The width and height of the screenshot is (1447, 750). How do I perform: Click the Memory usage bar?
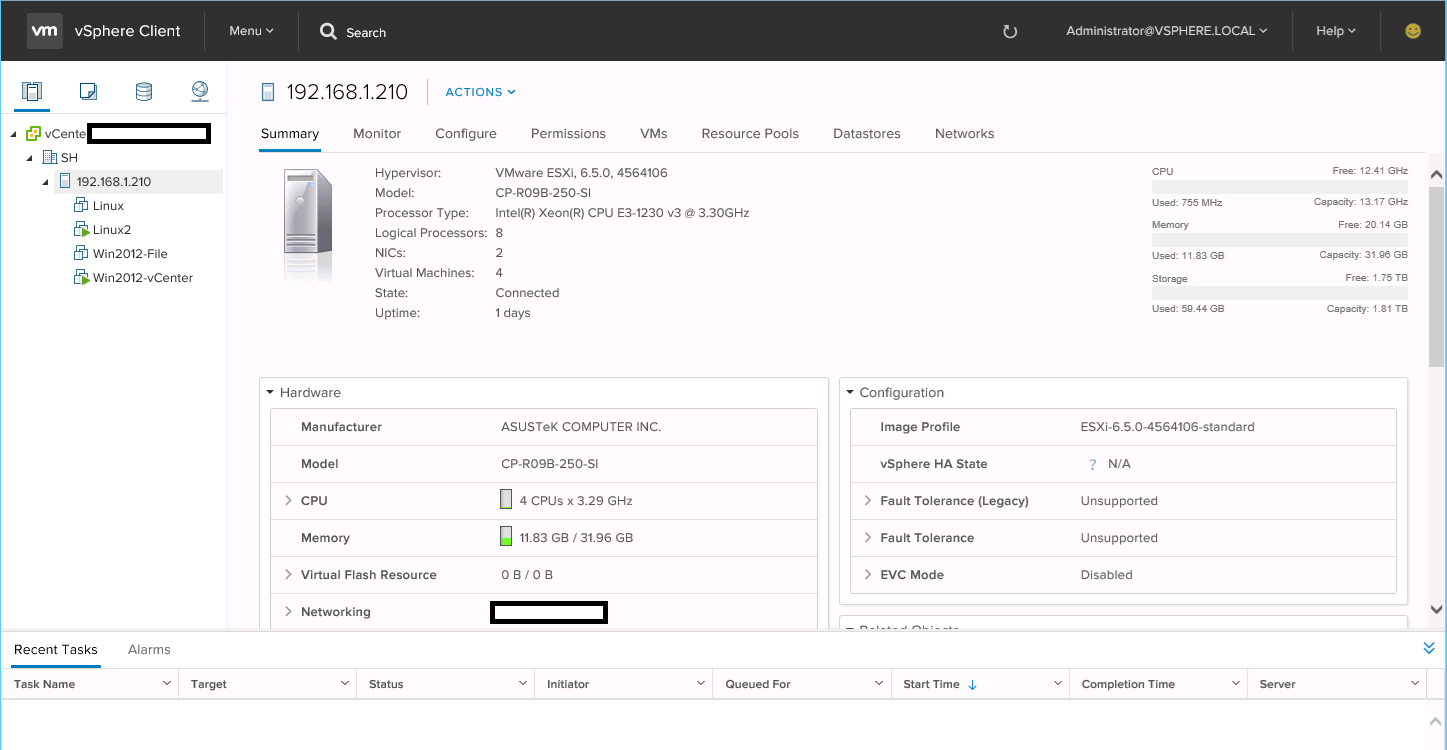coord(1280,240)
